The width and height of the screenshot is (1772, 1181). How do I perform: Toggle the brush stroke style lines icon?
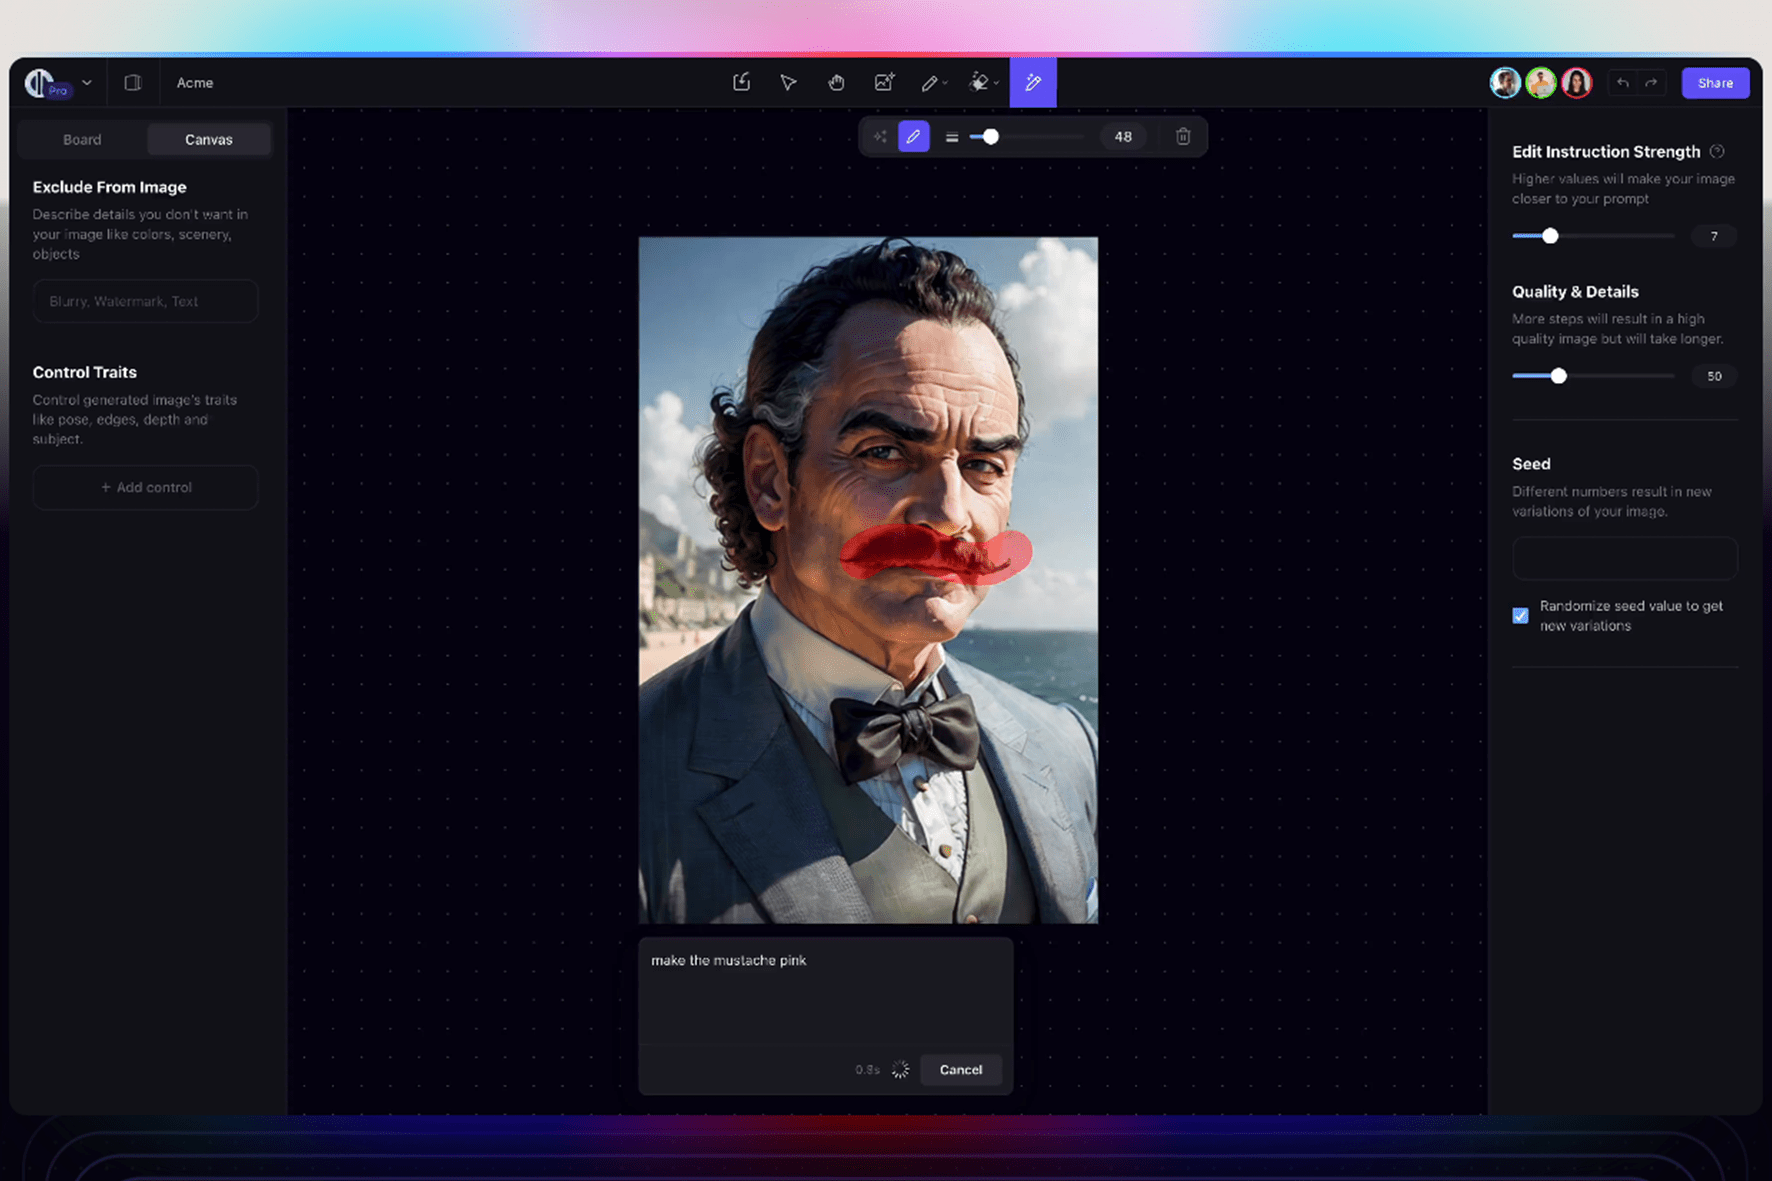click(952, 136)
